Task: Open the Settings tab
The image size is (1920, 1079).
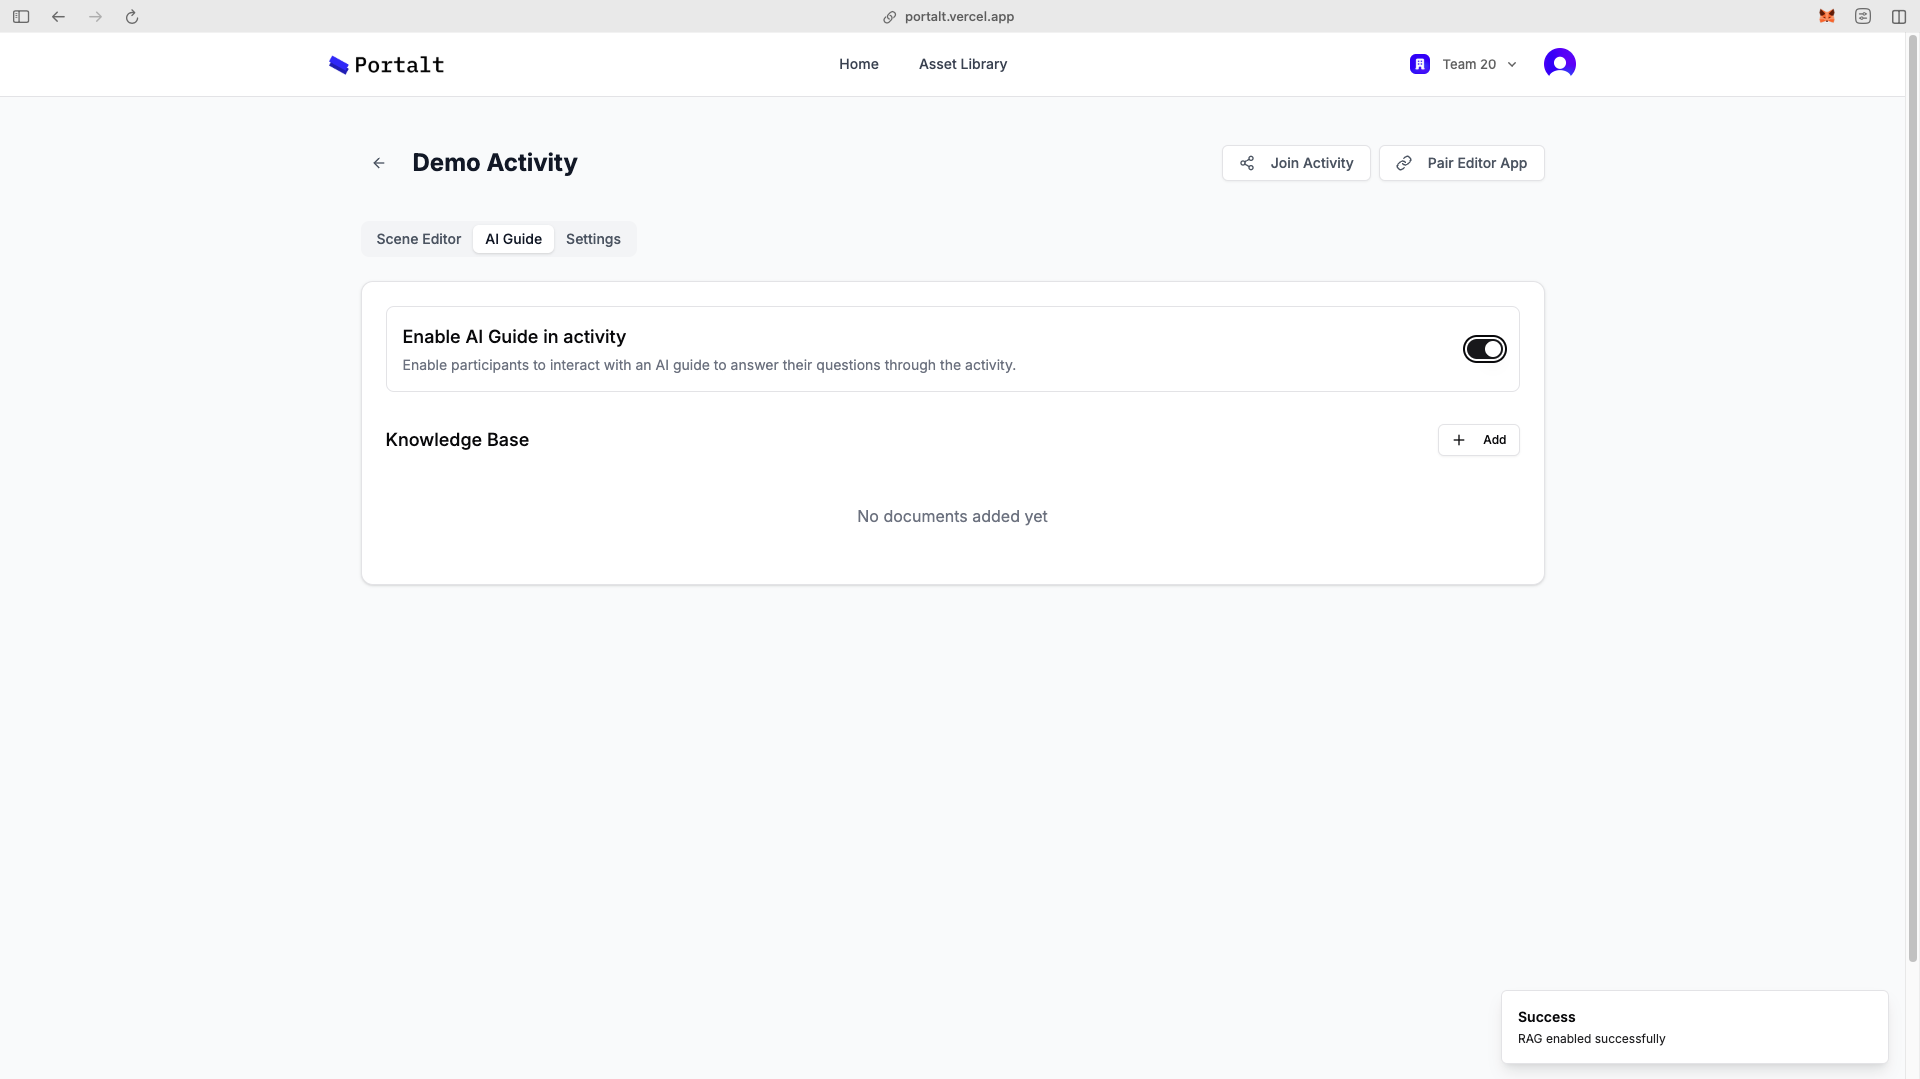Action: [593, 239]
